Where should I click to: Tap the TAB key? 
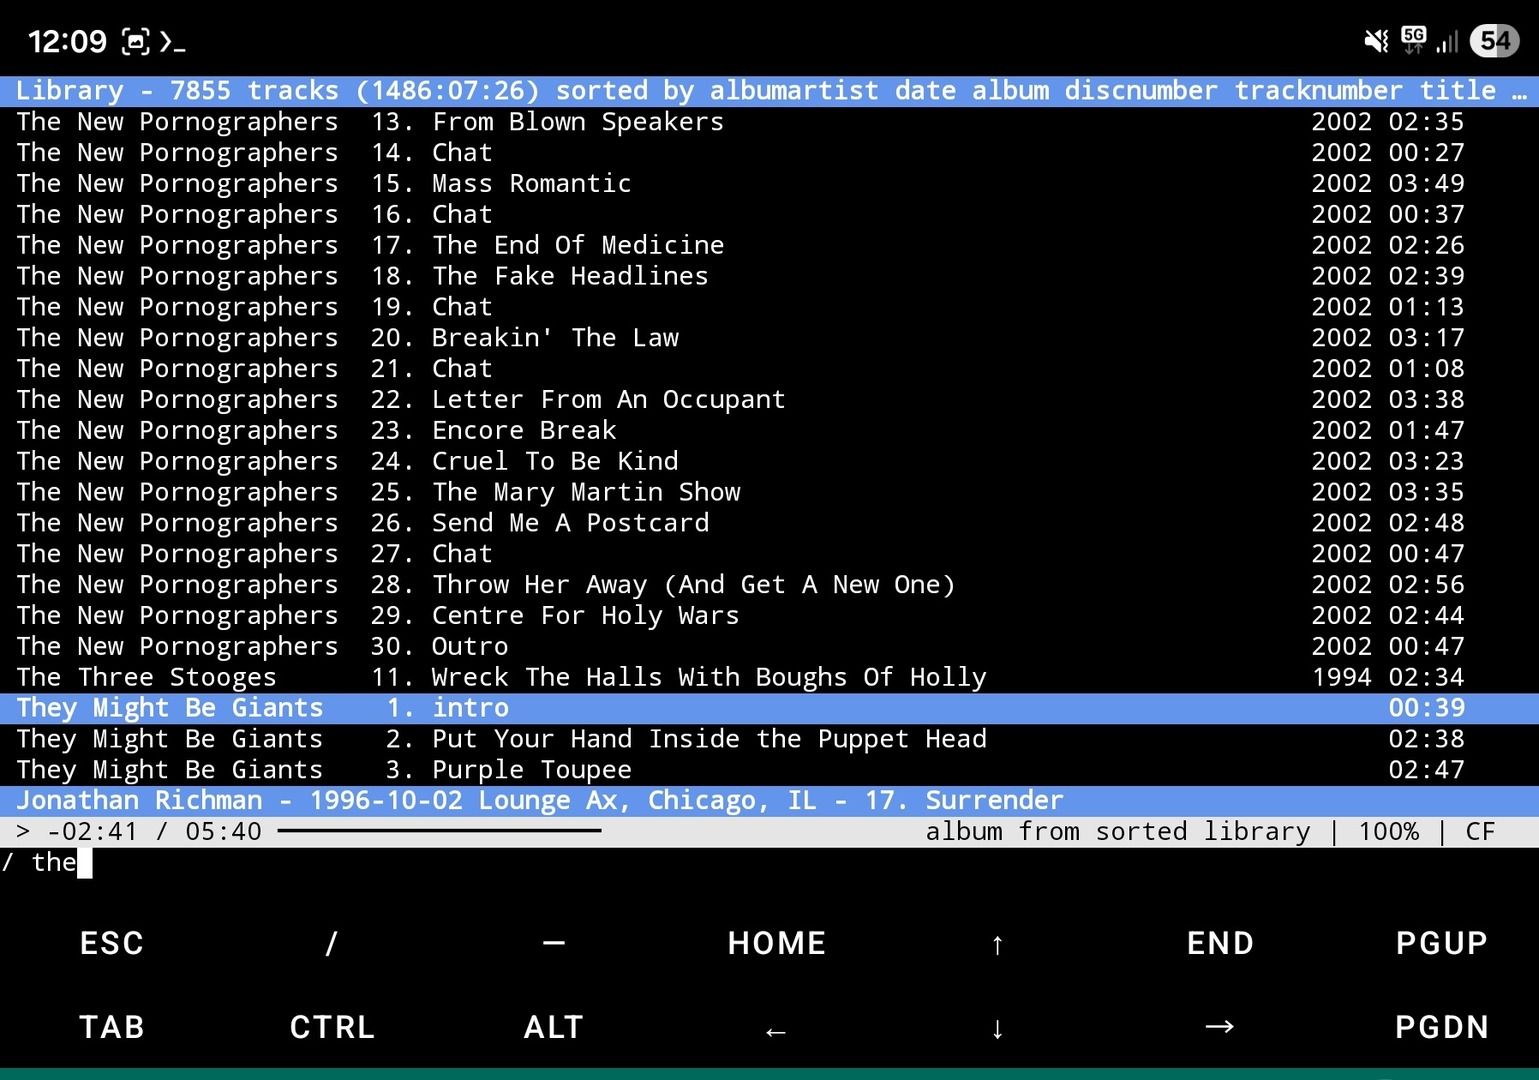click(111, 1027)
